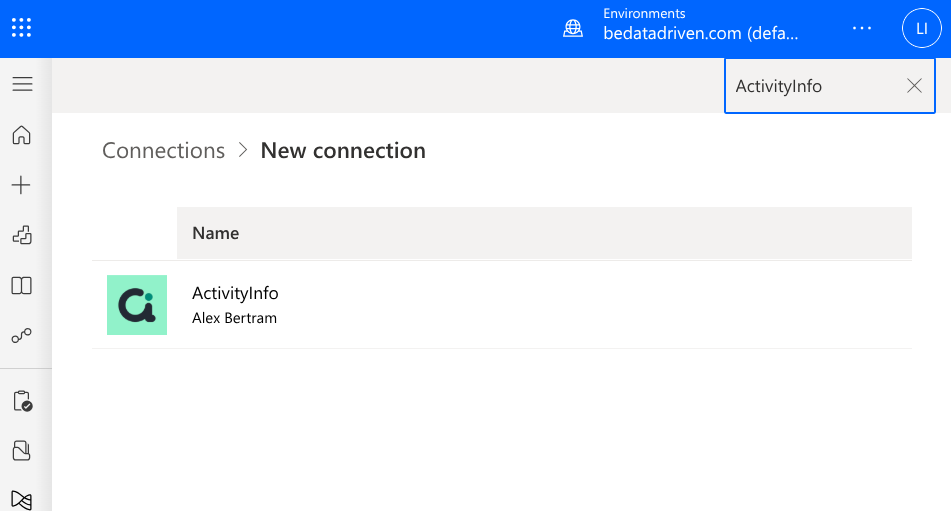Click the Environments globe icon
The image size is (951, 511).
point(573,28)
